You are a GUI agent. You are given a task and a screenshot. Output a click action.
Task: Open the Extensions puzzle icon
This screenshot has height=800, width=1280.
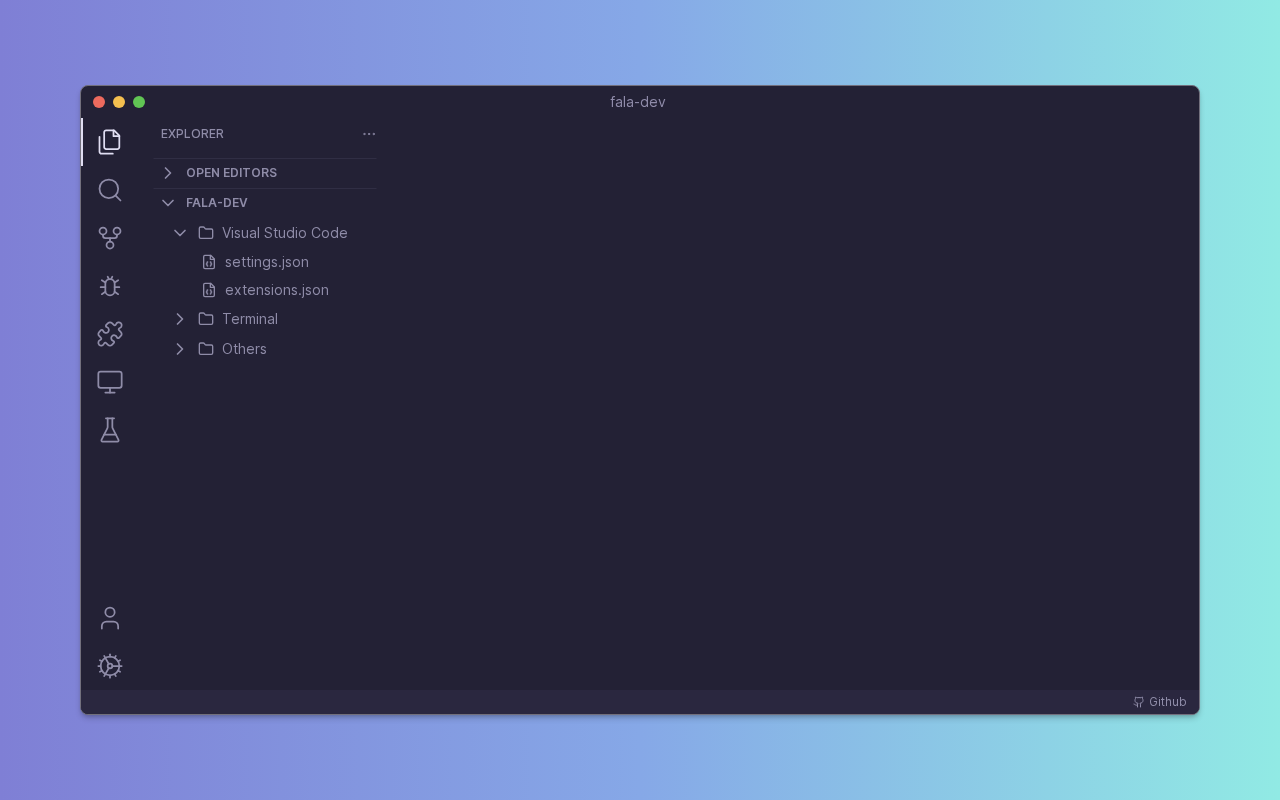[x=110, y=334]
